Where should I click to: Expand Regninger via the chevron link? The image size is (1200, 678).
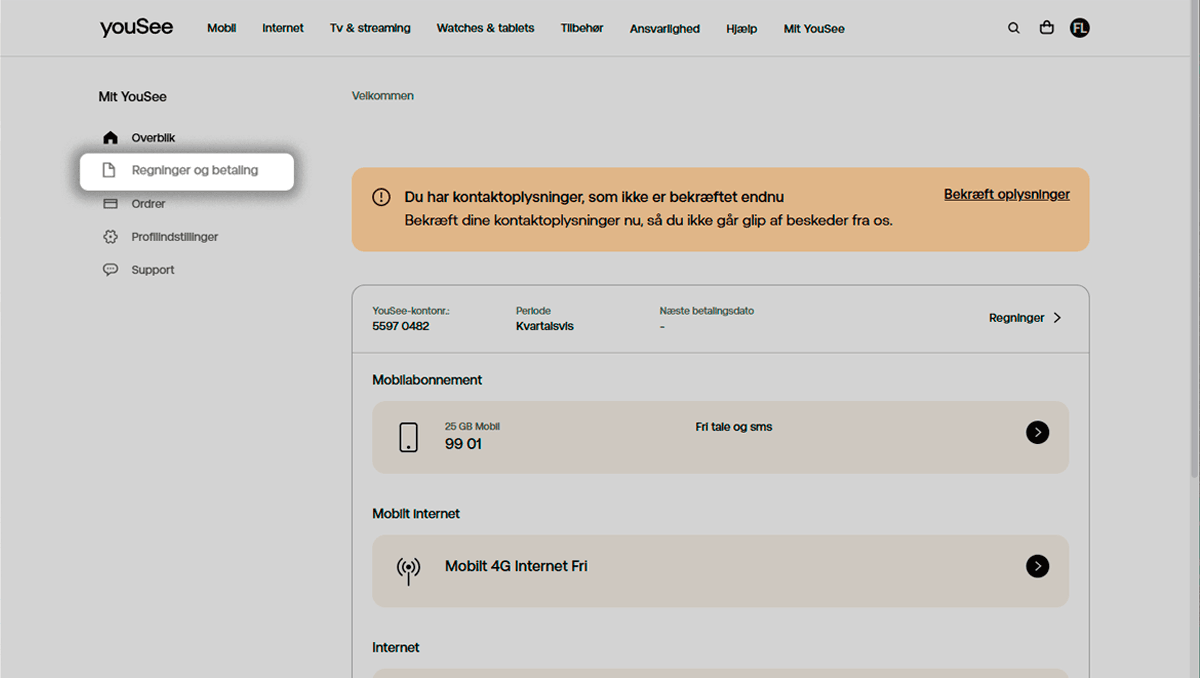tap(1025, 318)
